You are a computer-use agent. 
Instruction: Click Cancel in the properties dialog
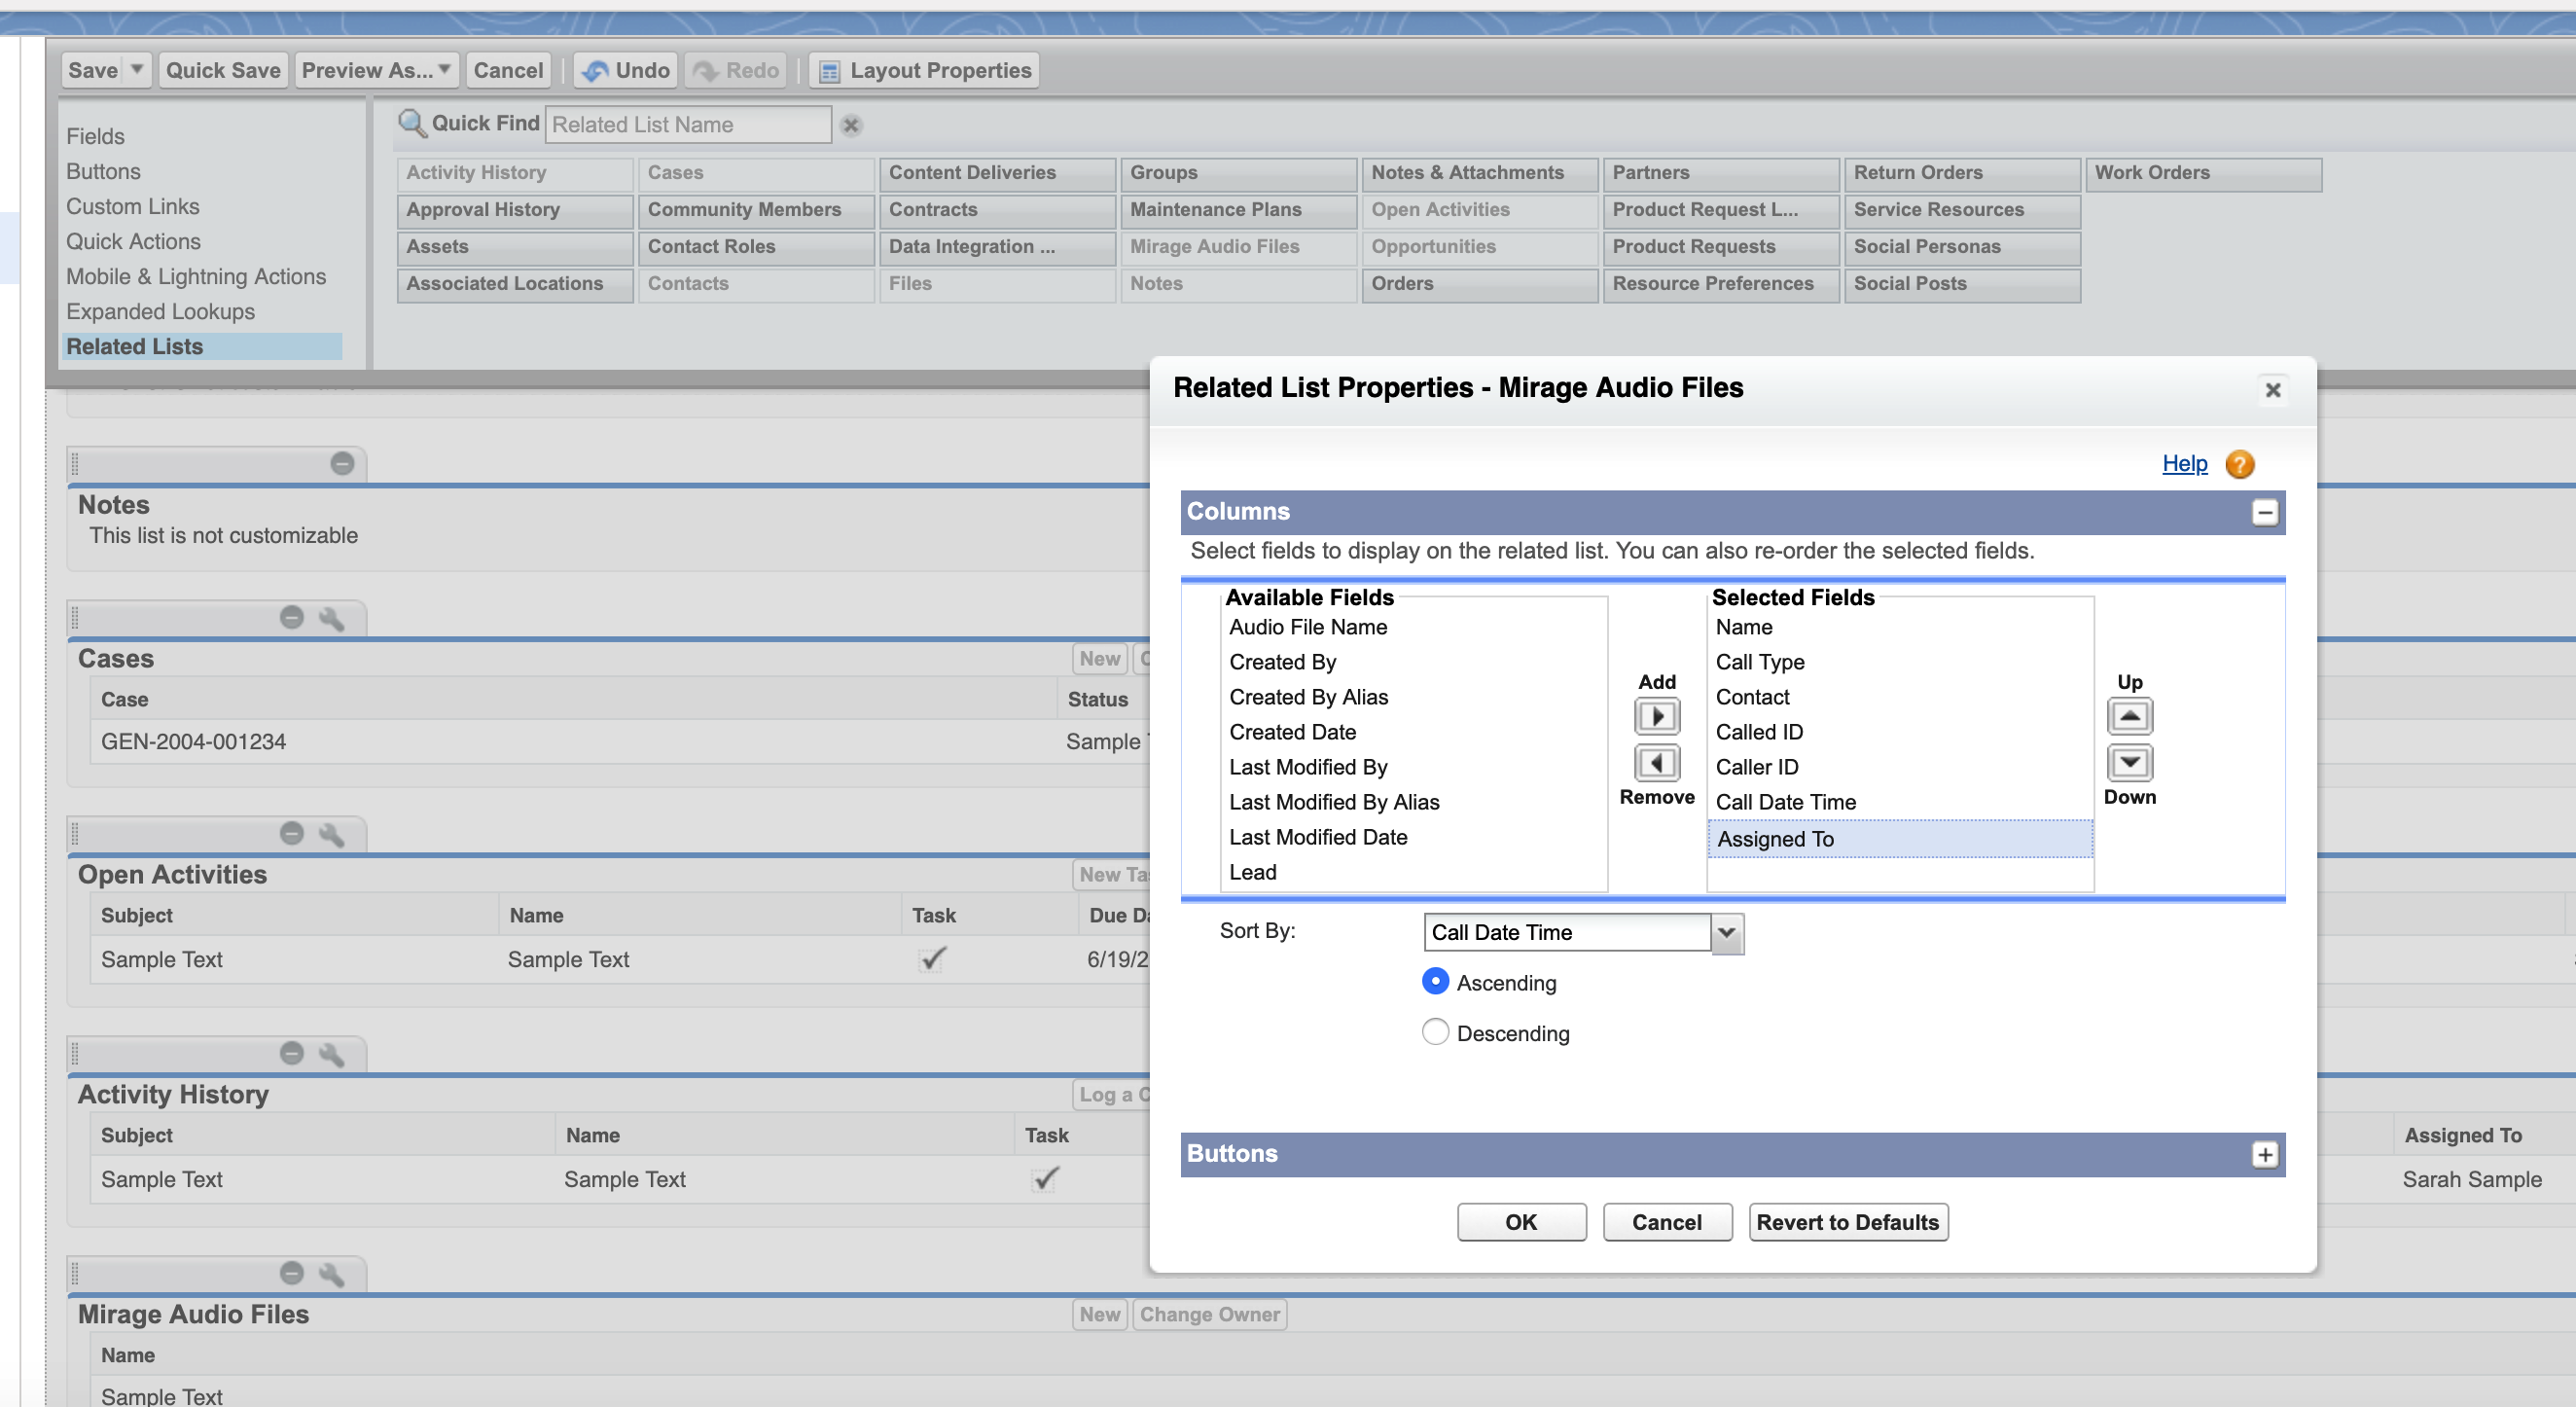click(1667, 1222)
